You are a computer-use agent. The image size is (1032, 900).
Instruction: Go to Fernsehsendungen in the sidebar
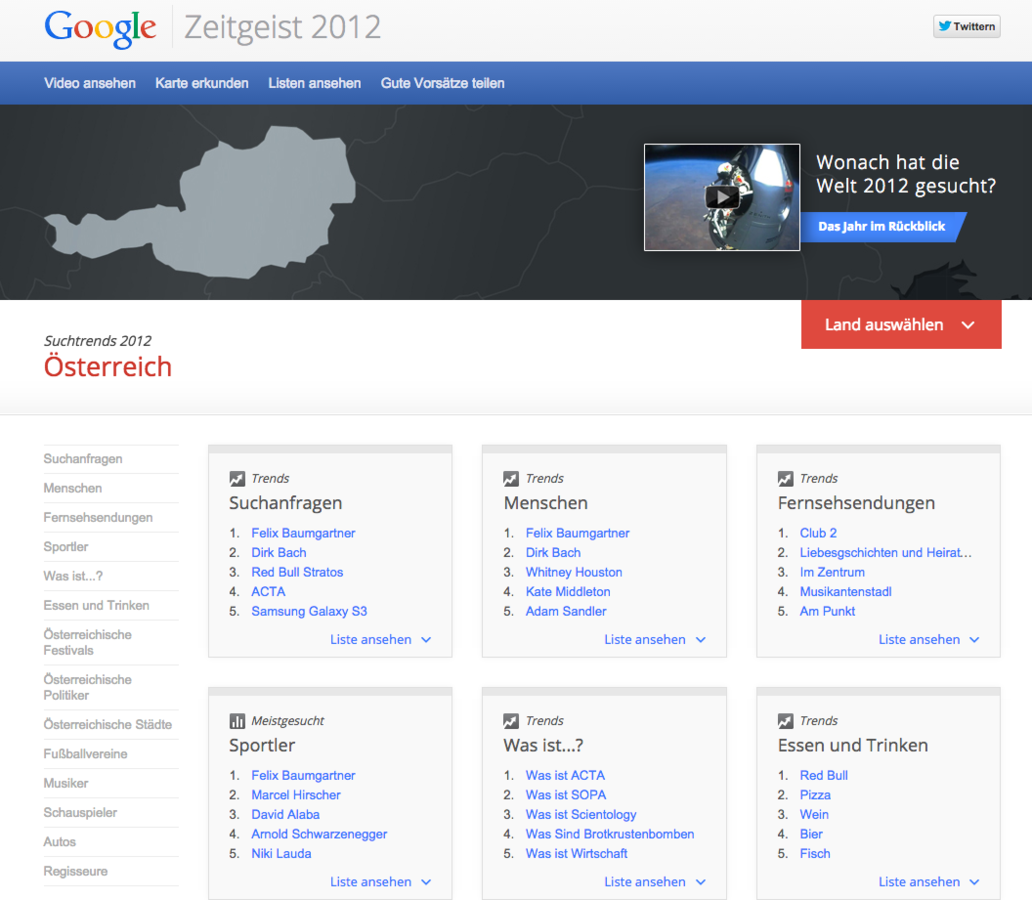[x=98, y=517]
